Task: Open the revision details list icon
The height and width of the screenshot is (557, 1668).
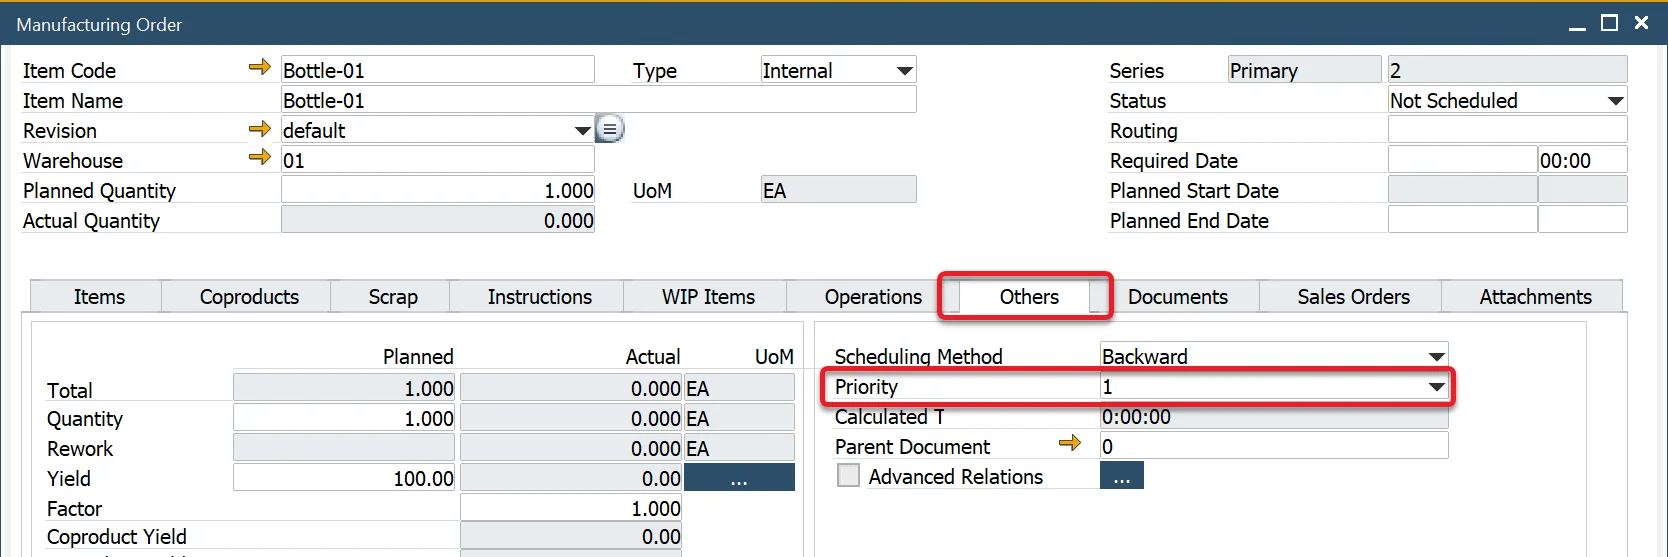Action: click(x=610, y=129)
